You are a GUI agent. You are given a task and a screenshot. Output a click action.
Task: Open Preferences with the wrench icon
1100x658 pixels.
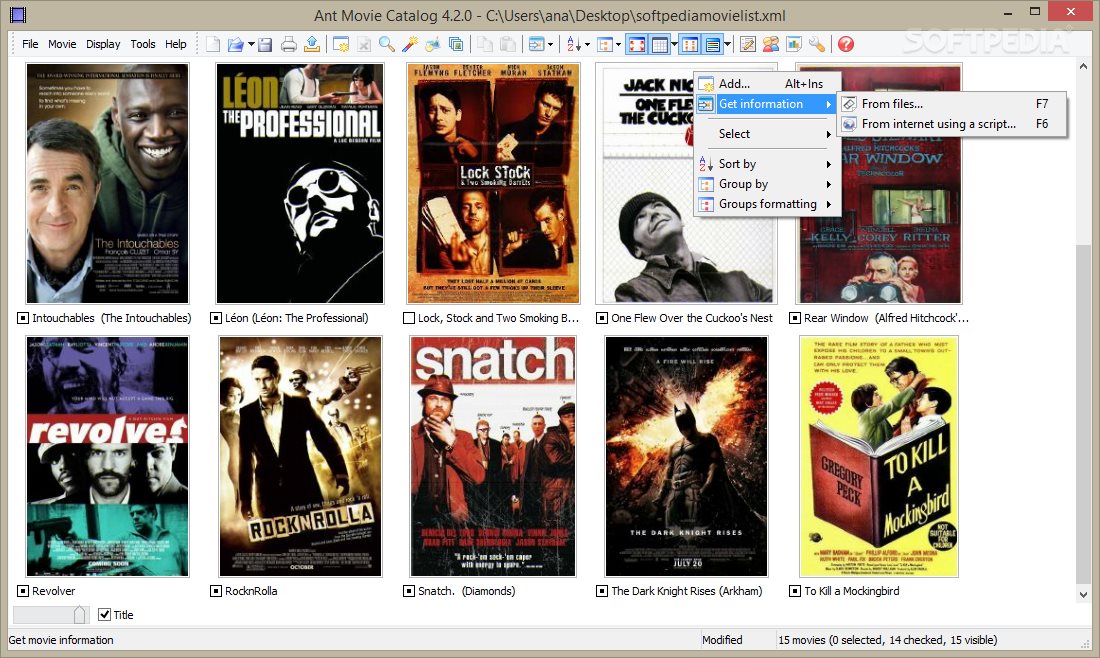tap(817, 44)
